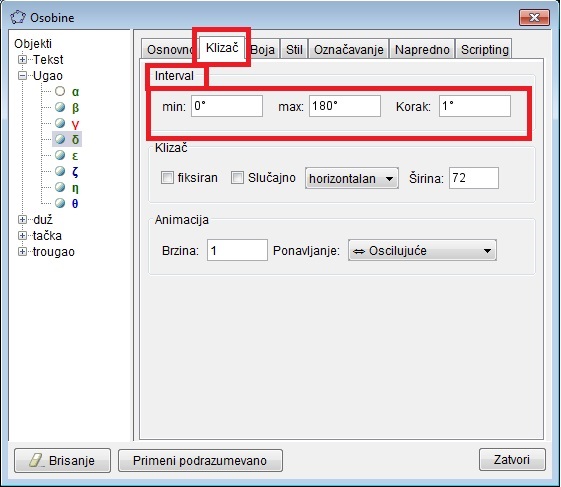
Task: Collapse the Ugao tree node
Action: [22, 76]
